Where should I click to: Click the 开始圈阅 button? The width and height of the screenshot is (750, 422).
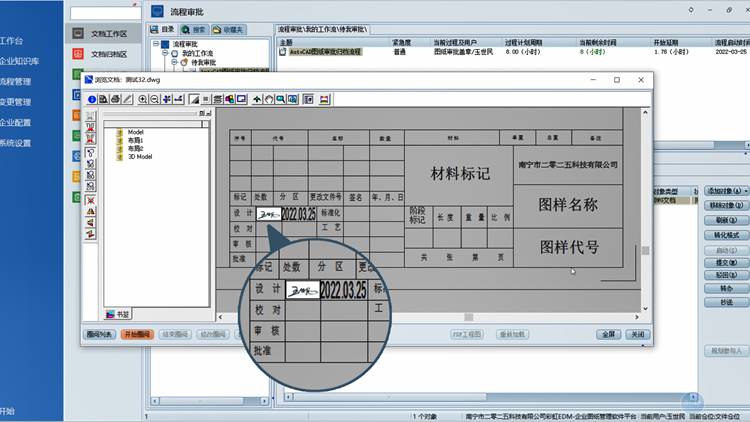pos(137,334)
